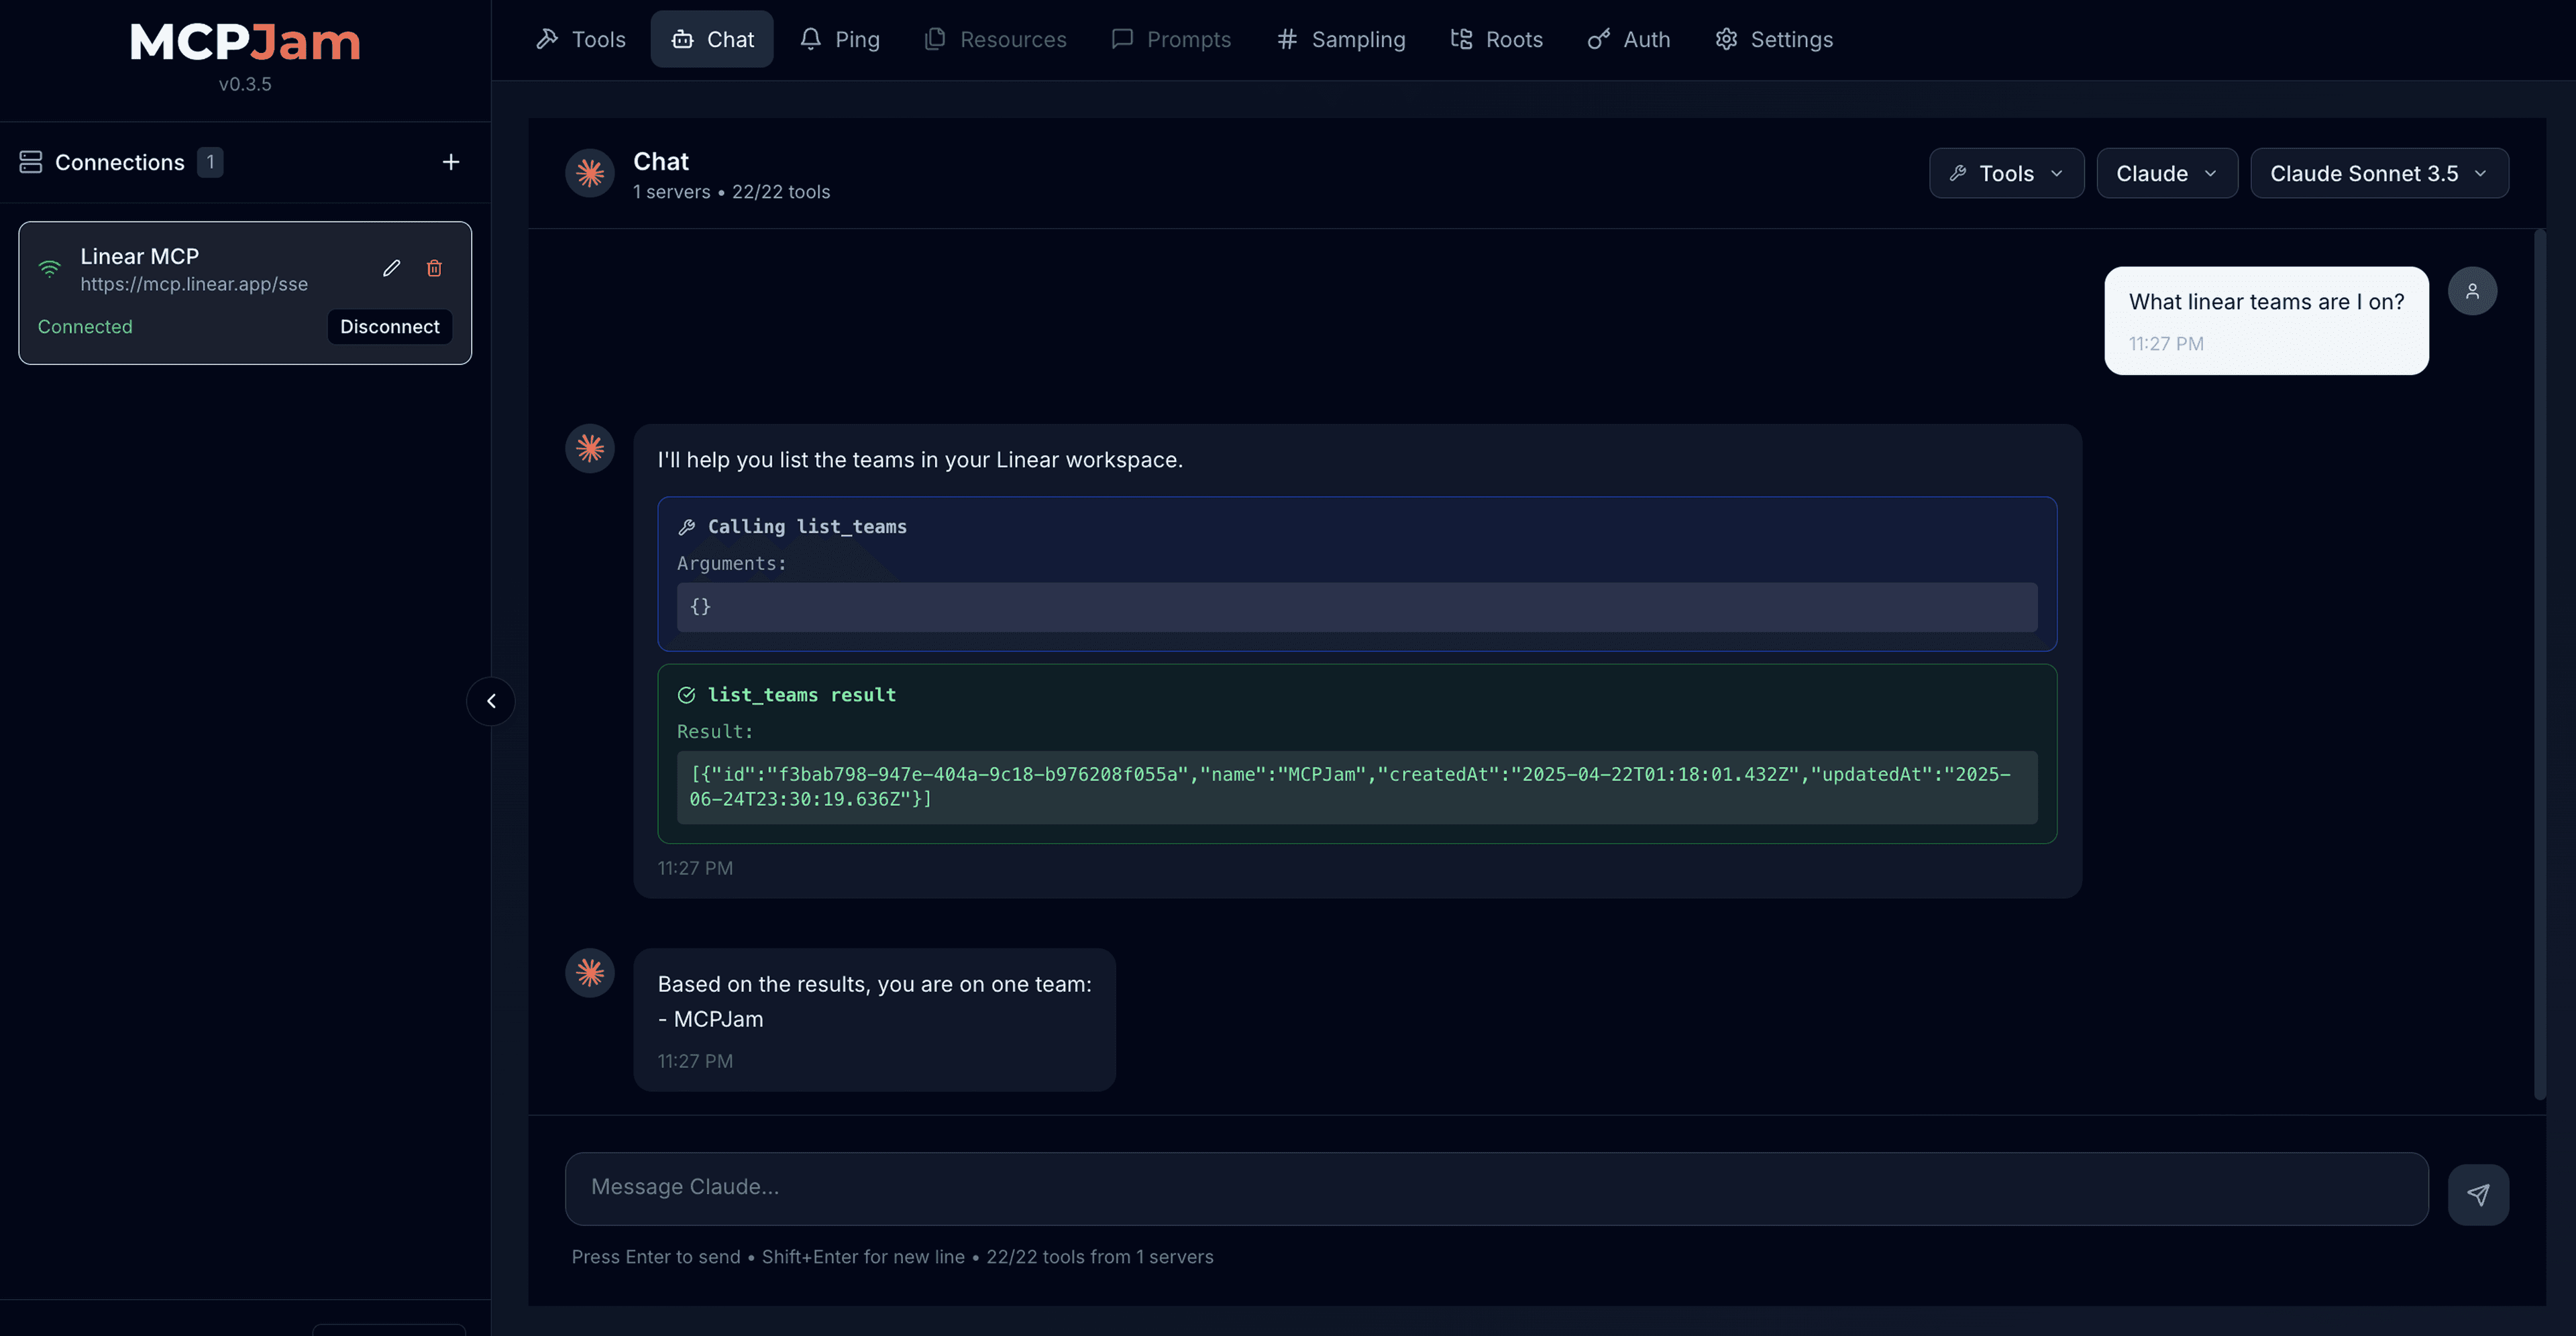Image resolution: width=2576 pixels, height=1336 pixels.
Task: Expand the Tools dropdown in chat header
Action: coord(2006,173)
